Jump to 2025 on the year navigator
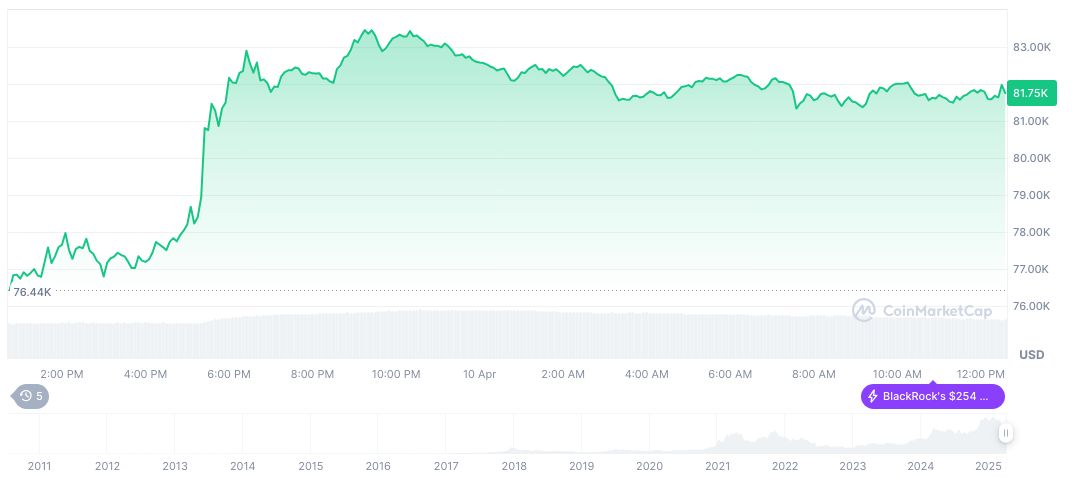 988,466
